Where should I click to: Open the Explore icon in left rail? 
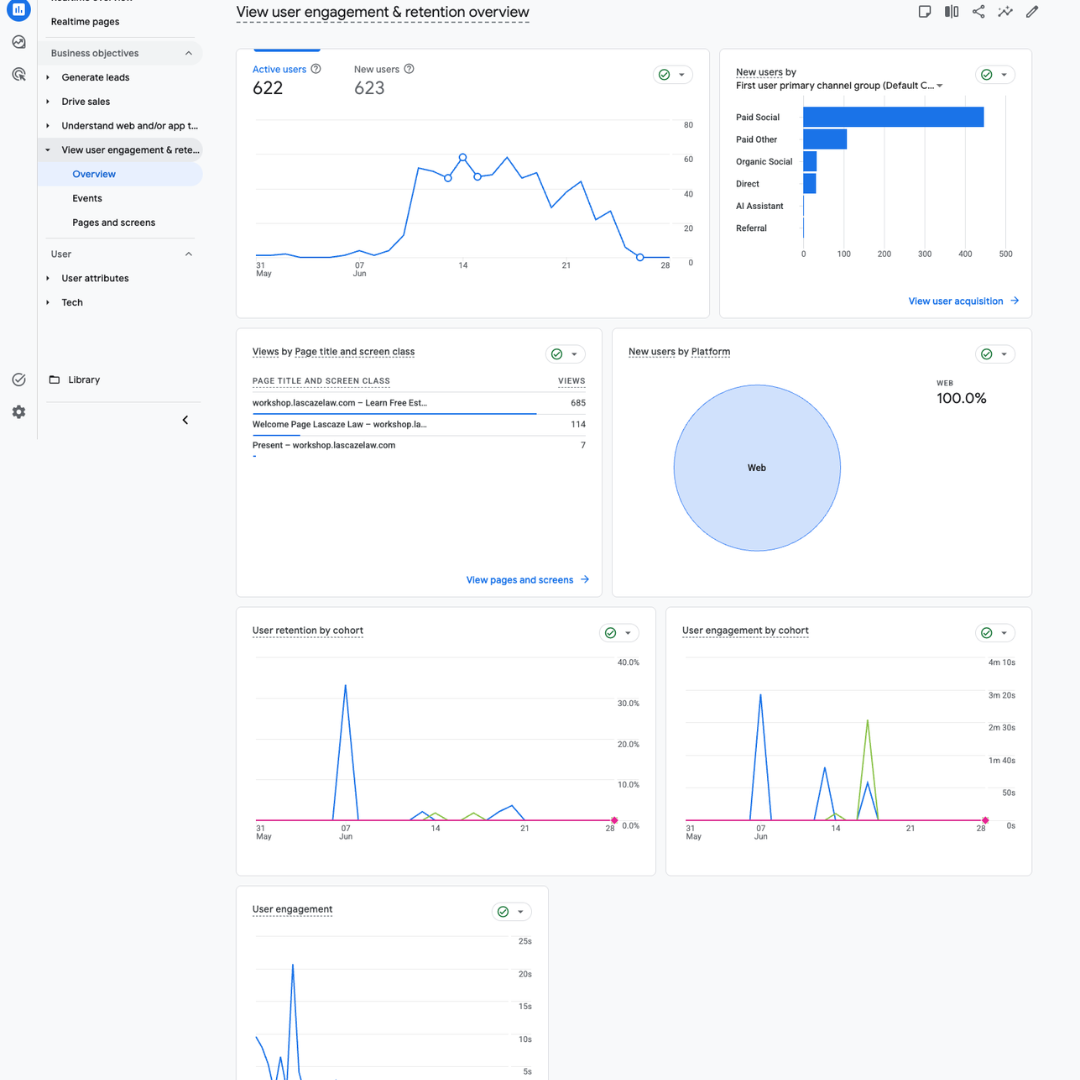(x=19, y=42)
